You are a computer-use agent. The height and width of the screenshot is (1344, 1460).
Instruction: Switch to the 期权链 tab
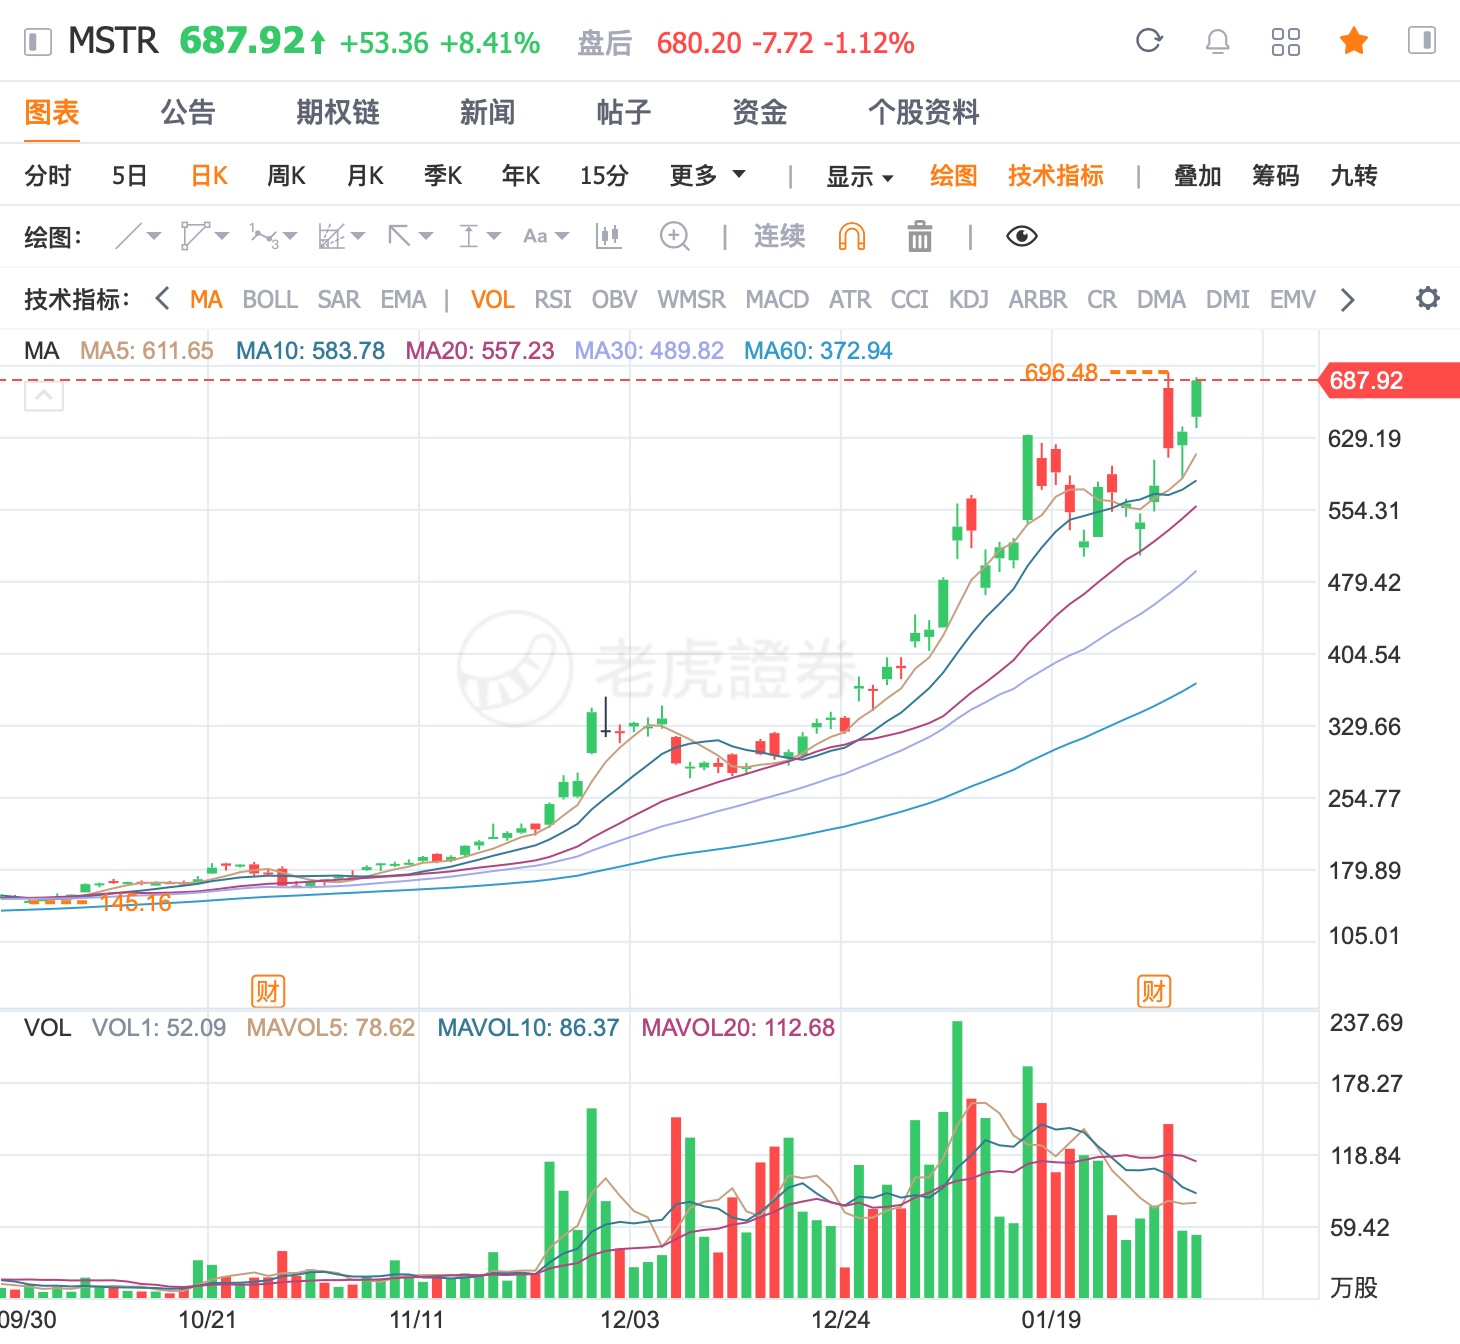[338, 112]
